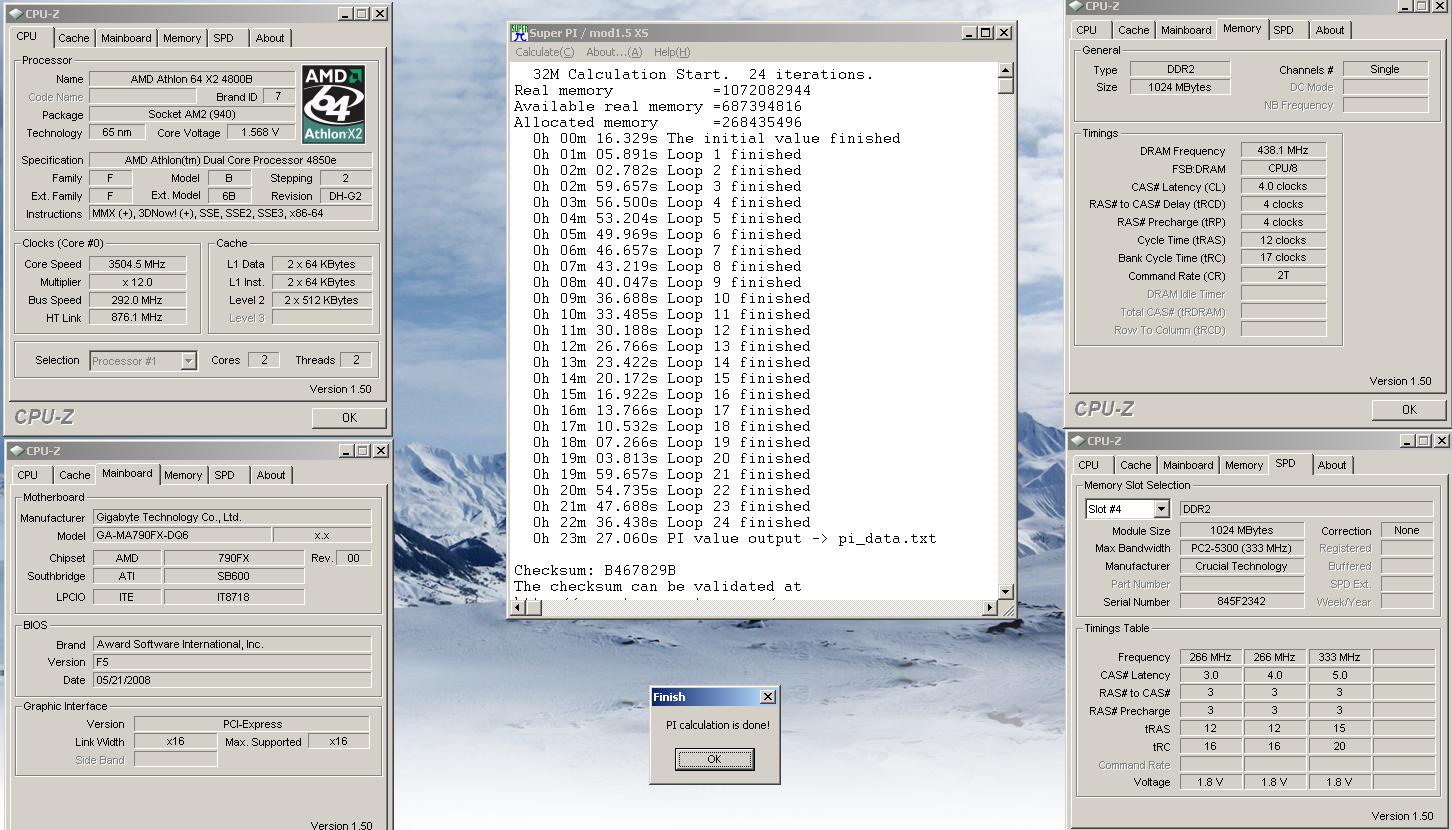This screenshot has width=1452, height=830.
Task: Click the CAS# Latency 4.0 clocks value
Action: [1283, 186]
